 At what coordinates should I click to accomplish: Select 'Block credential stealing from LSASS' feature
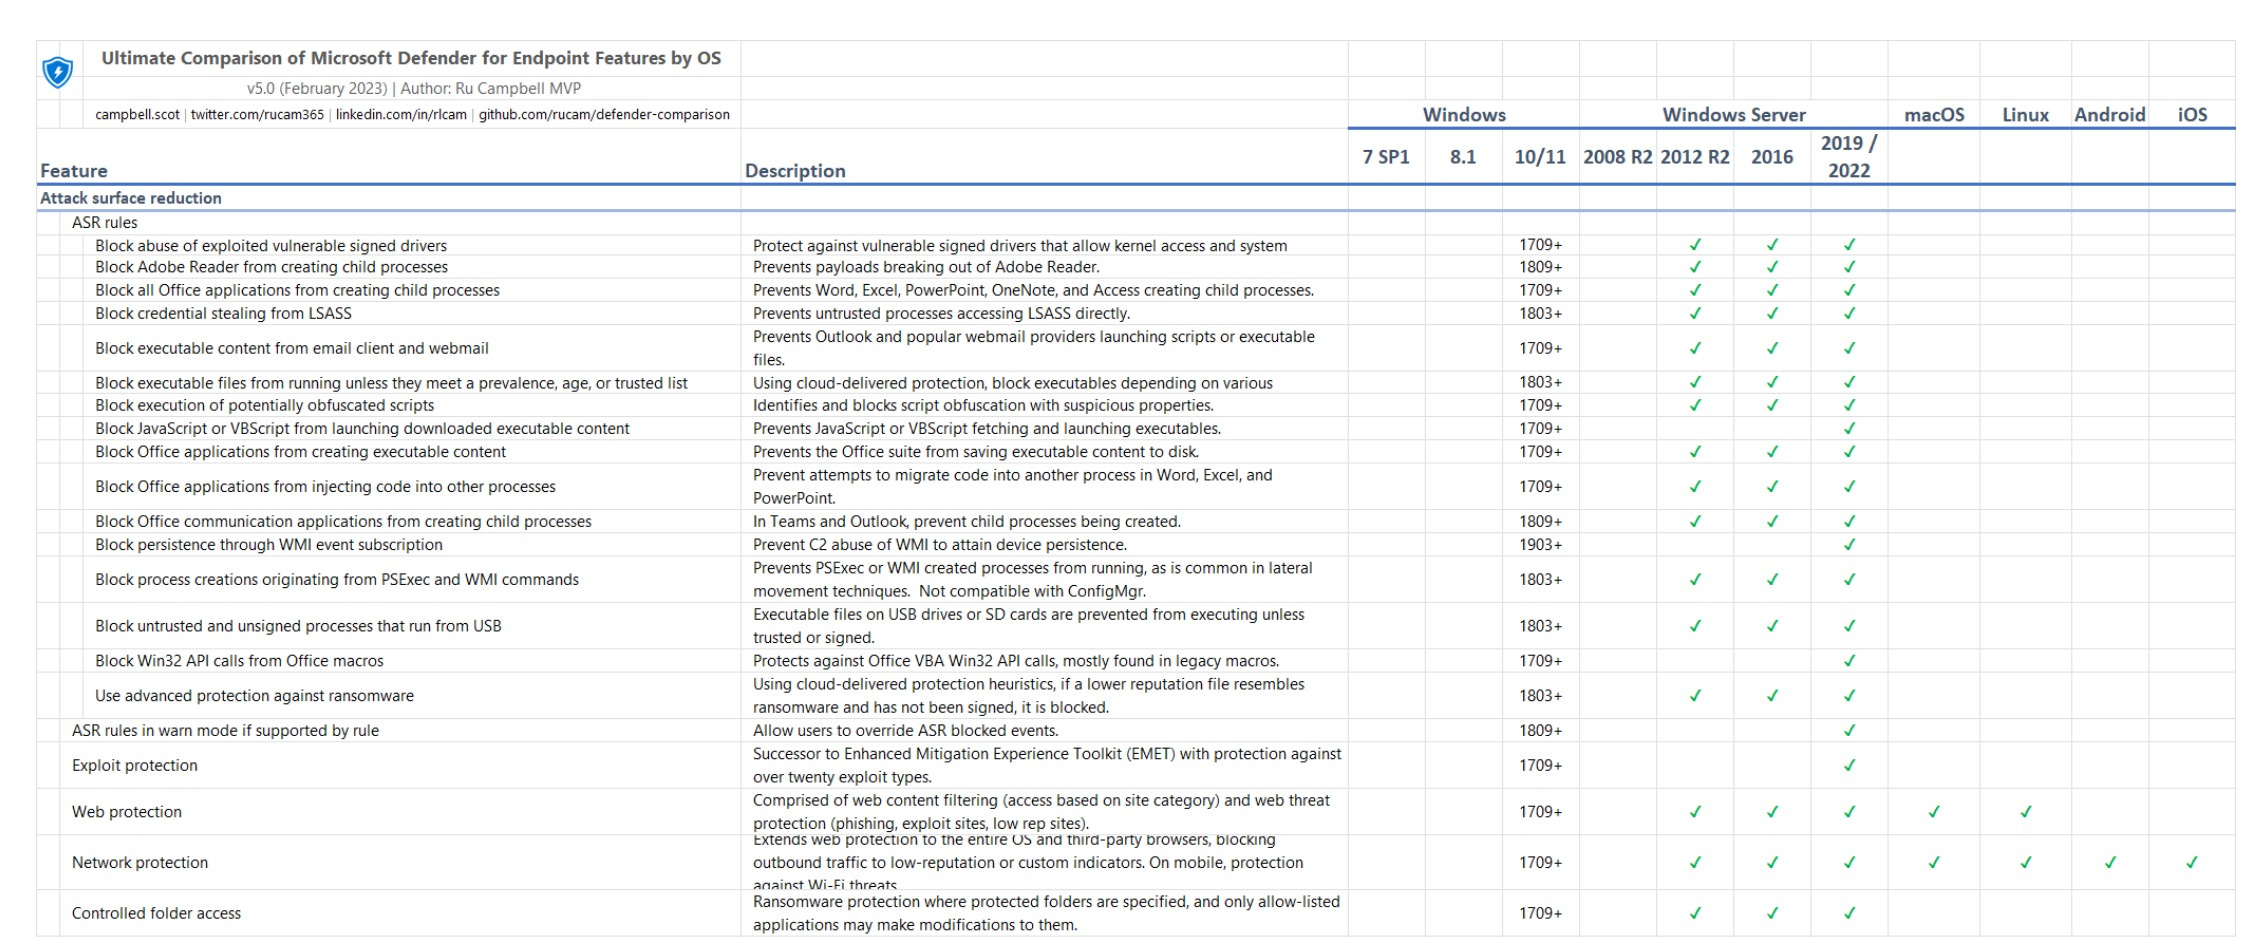click(223, 313)
